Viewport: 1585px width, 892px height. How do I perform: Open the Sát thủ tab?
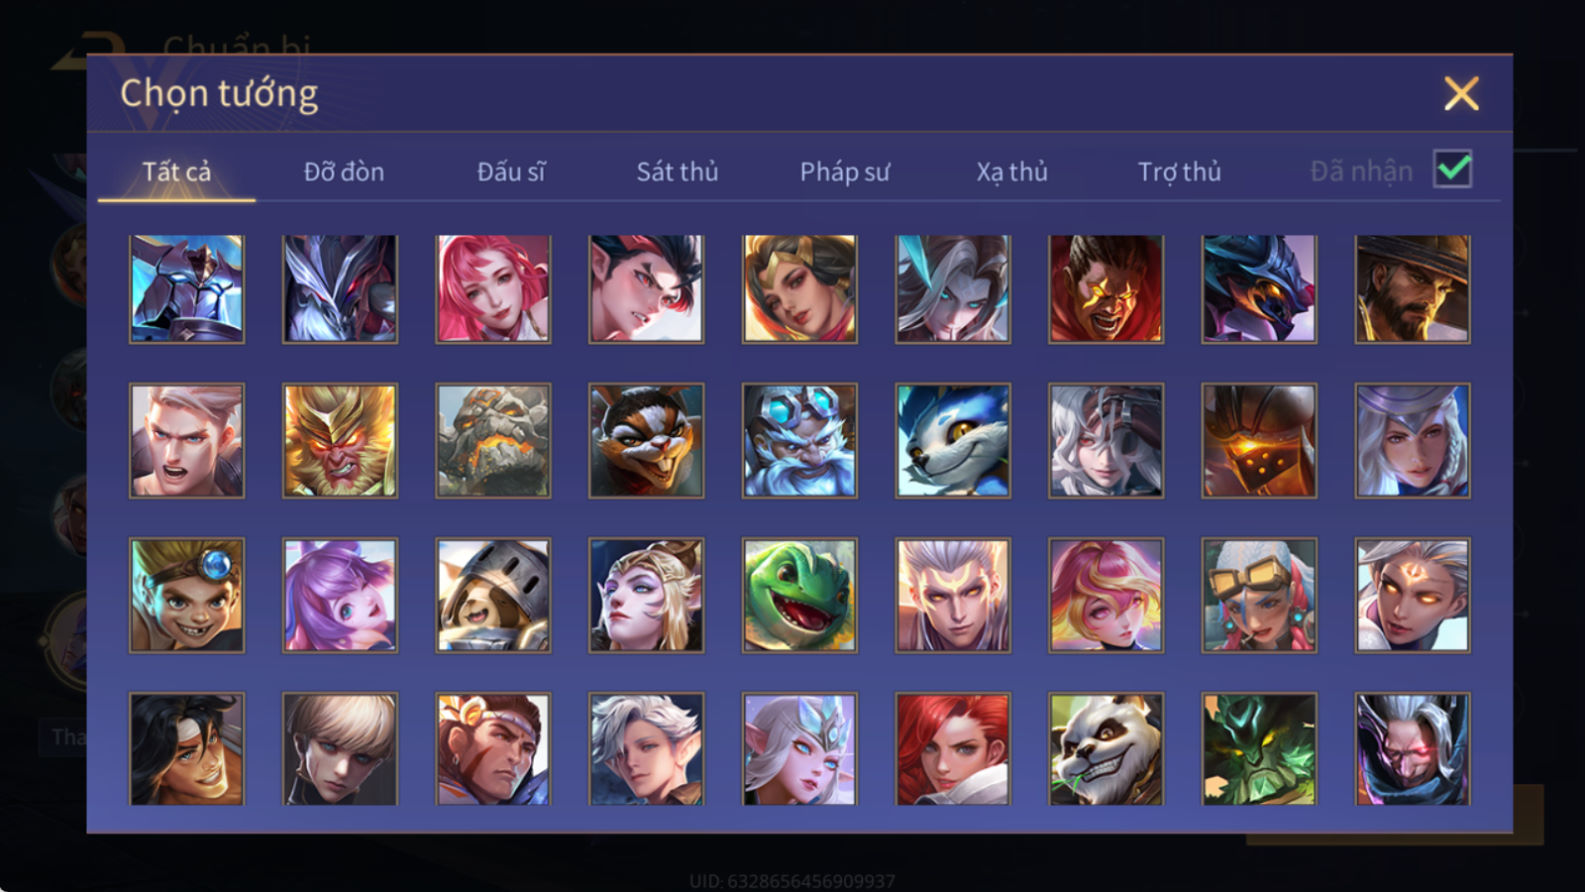tap(677, 172)
